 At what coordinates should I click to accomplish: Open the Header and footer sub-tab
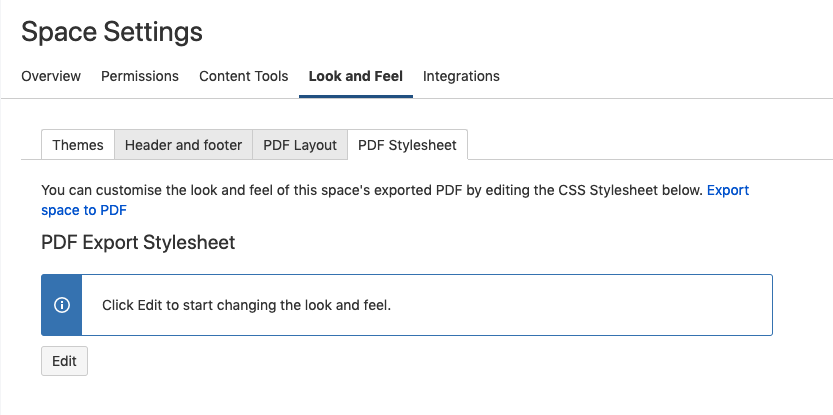183,145
